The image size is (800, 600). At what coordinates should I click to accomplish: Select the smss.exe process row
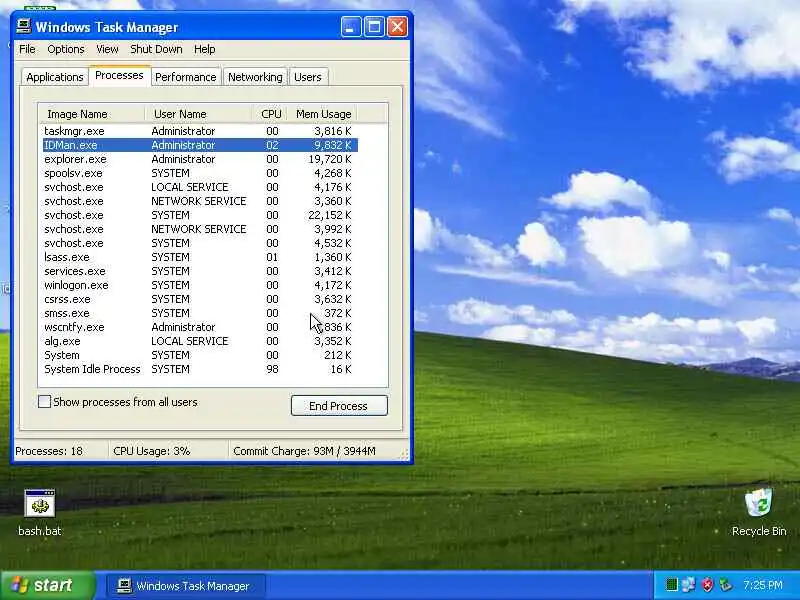200,313
